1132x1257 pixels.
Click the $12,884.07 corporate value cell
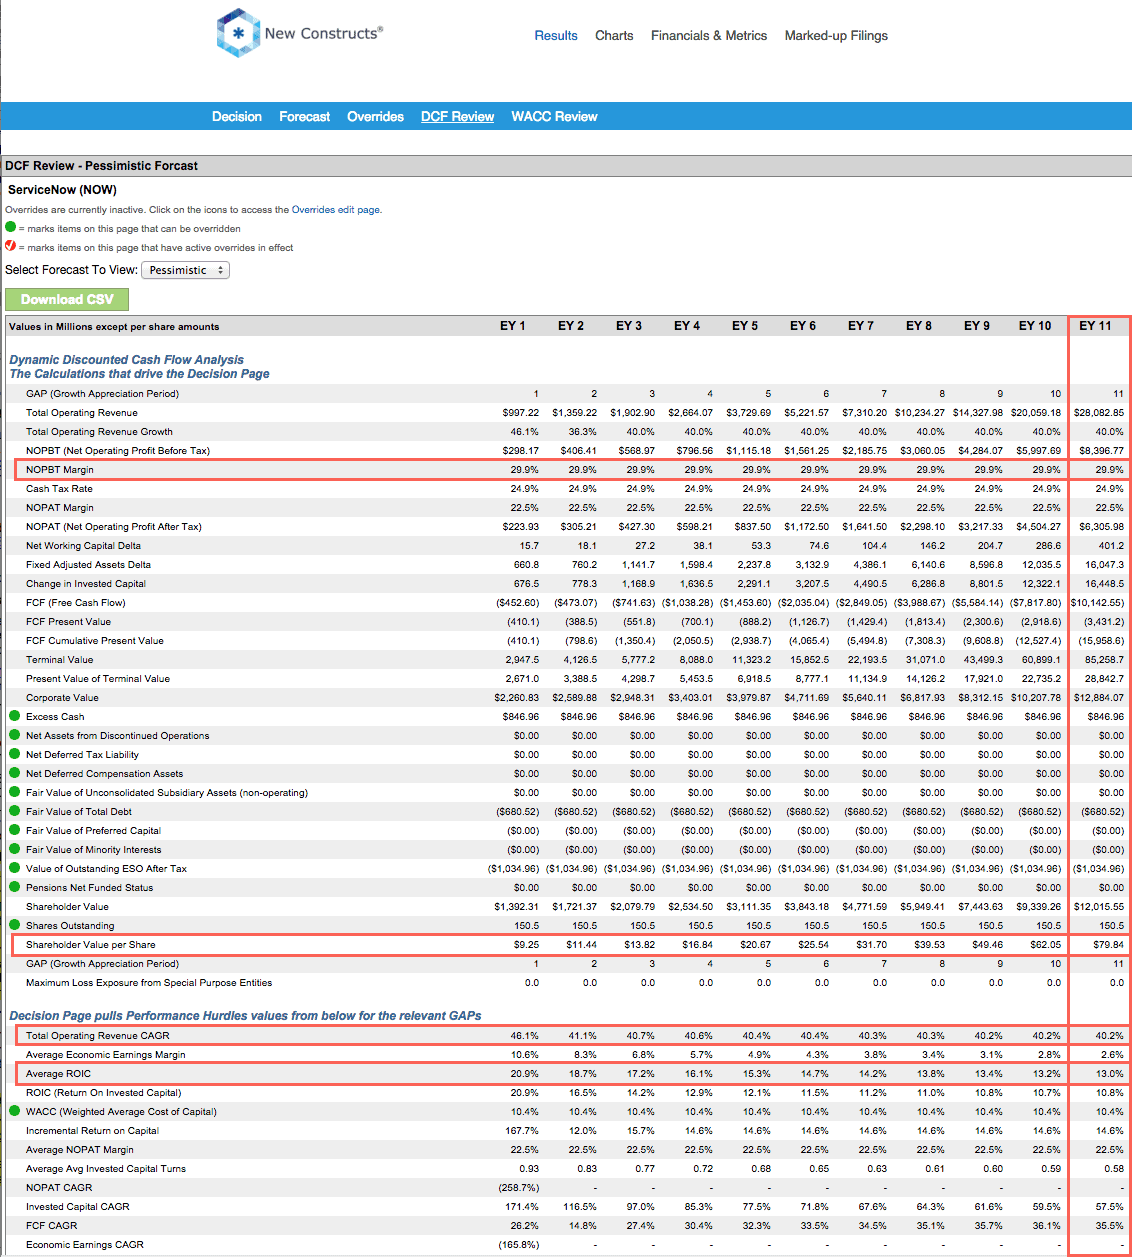(1098, 697)
